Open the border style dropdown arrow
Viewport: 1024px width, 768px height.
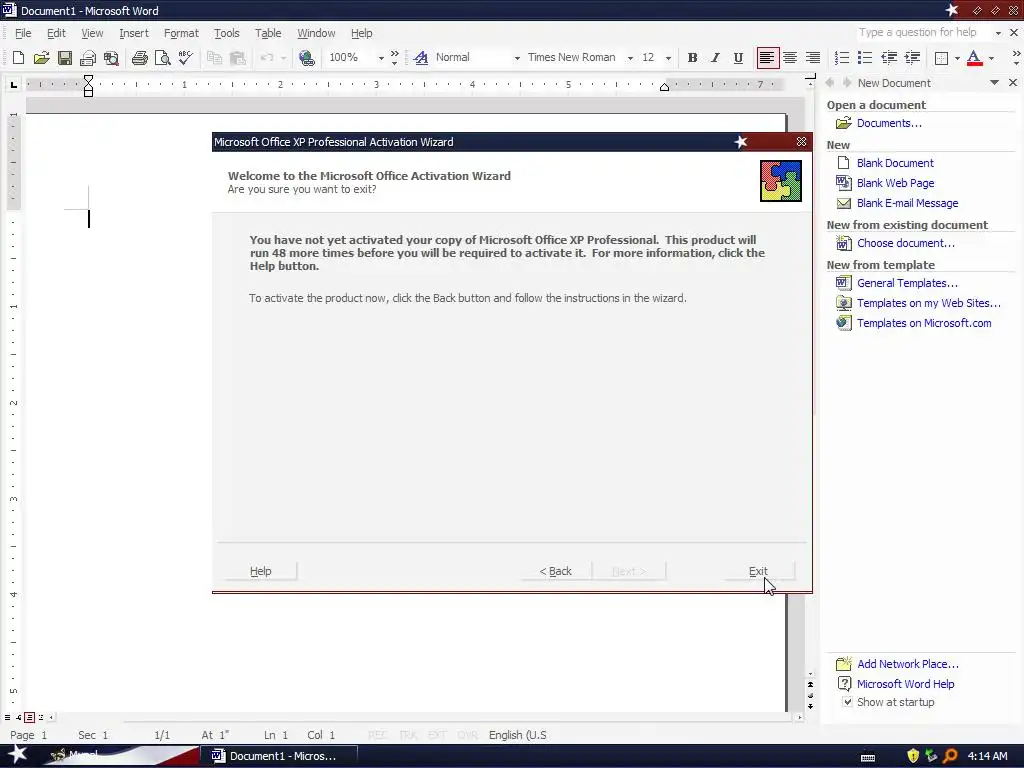957,58
